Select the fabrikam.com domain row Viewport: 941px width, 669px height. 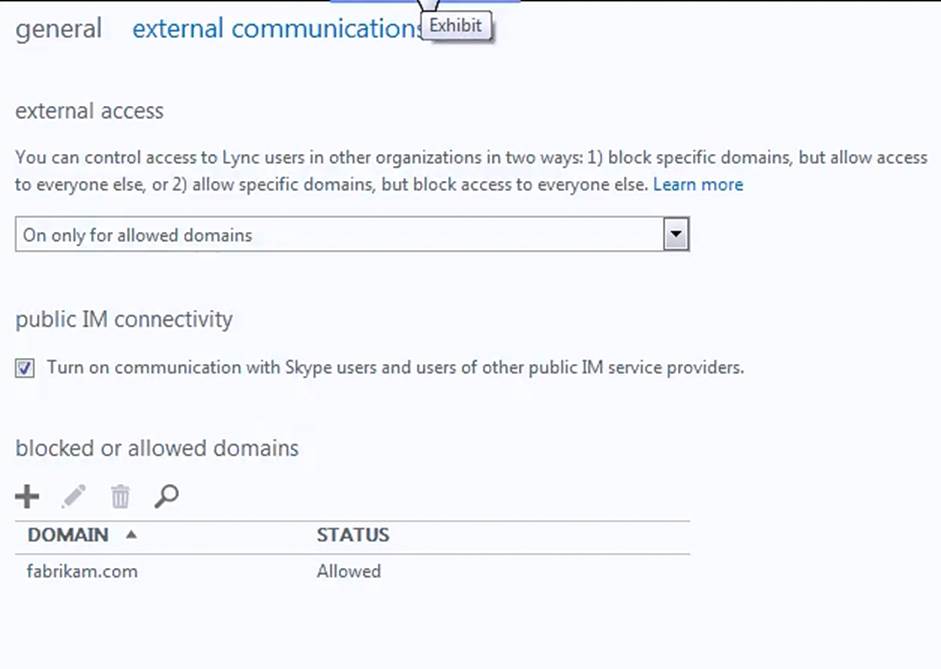pos(83,572)
